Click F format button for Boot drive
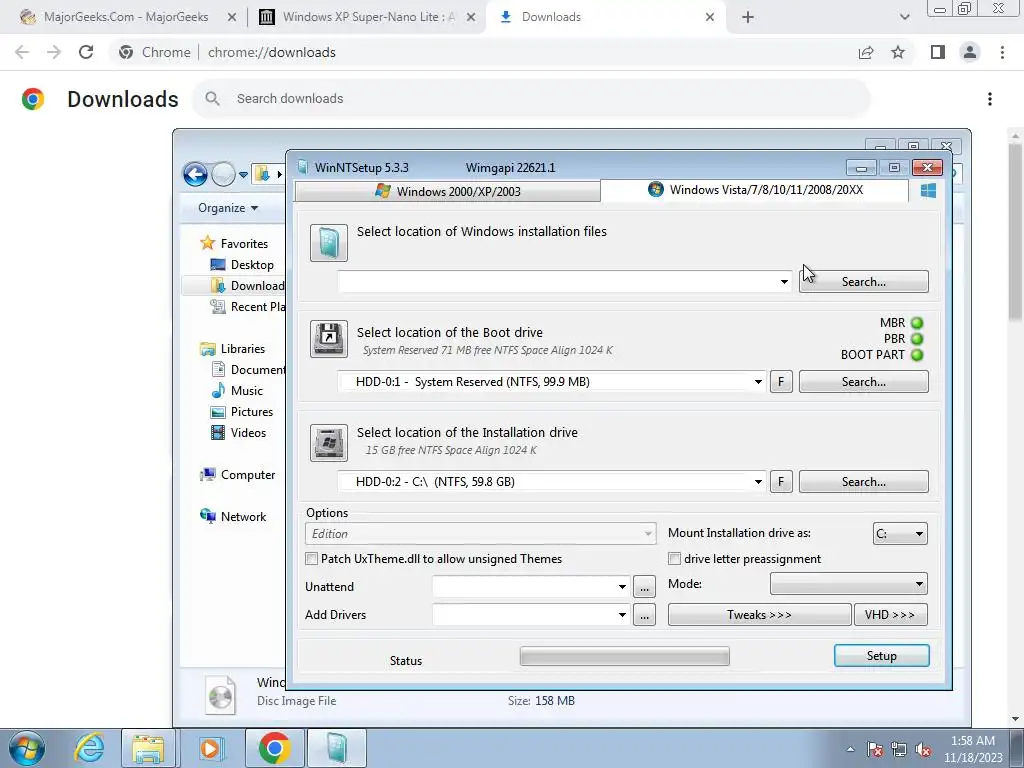 point(781,382)
